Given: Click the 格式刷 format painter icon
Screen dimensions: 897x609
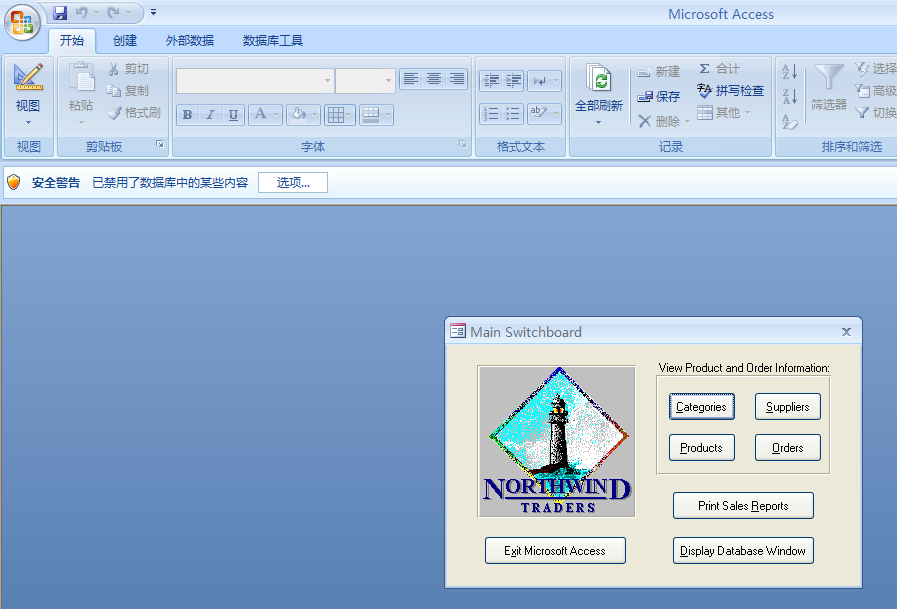Looking at the screenshot, I should point(114,113).
